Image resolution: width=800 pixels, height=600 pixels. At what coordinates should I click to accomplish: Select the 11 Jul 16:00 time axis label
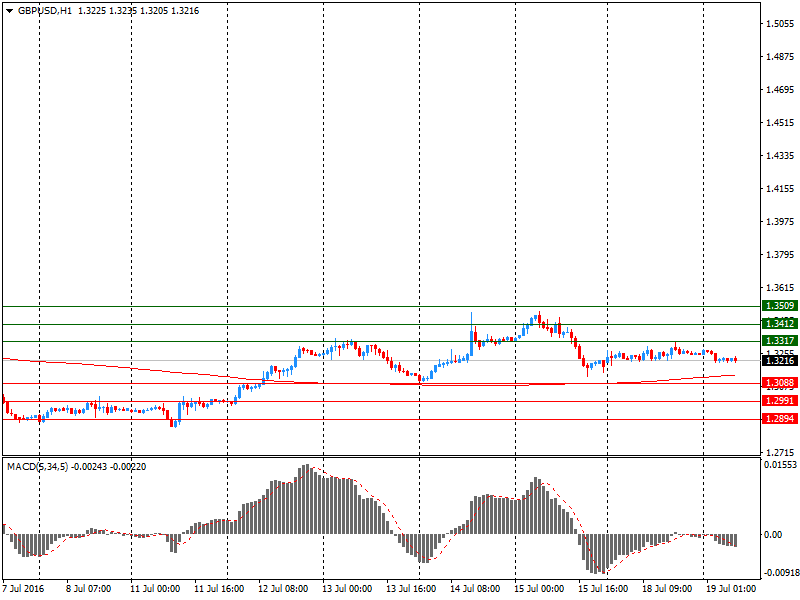[219, 589]
